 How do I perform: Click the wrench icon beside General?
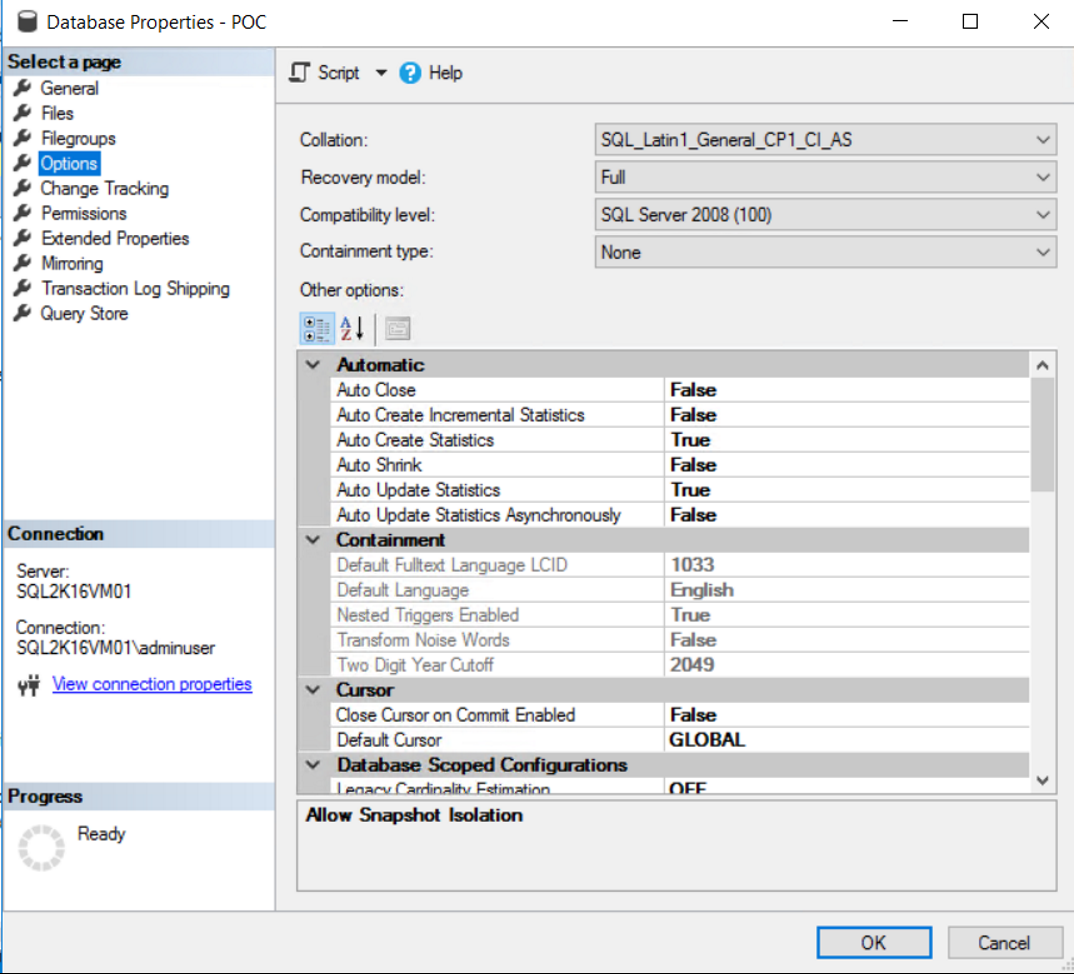(23, 88)
